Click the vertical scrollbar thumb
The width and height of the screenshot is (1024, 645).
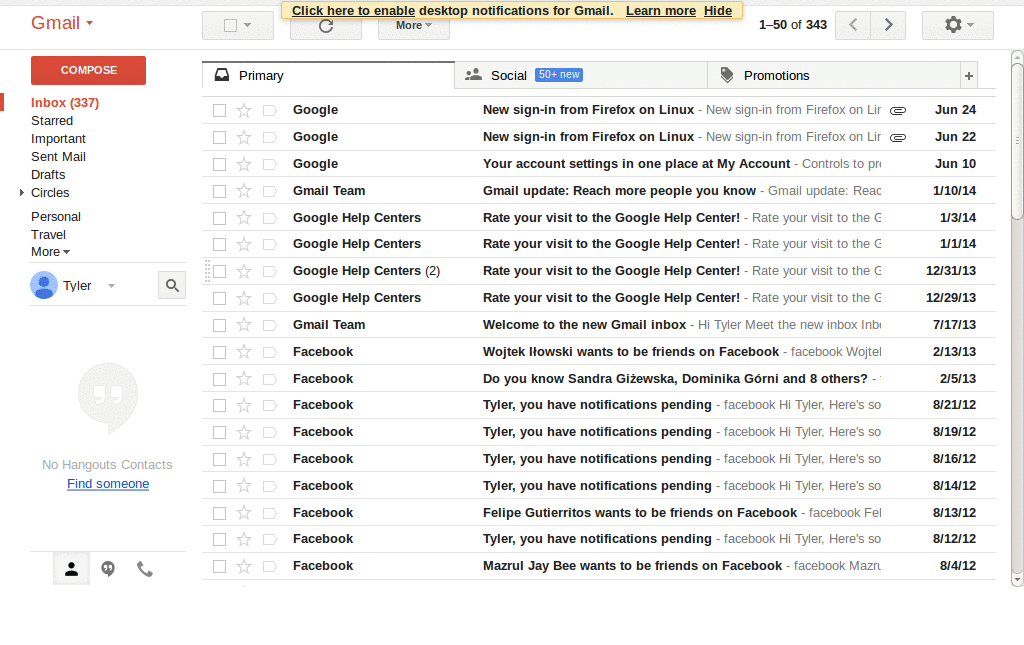point(1017,142)
